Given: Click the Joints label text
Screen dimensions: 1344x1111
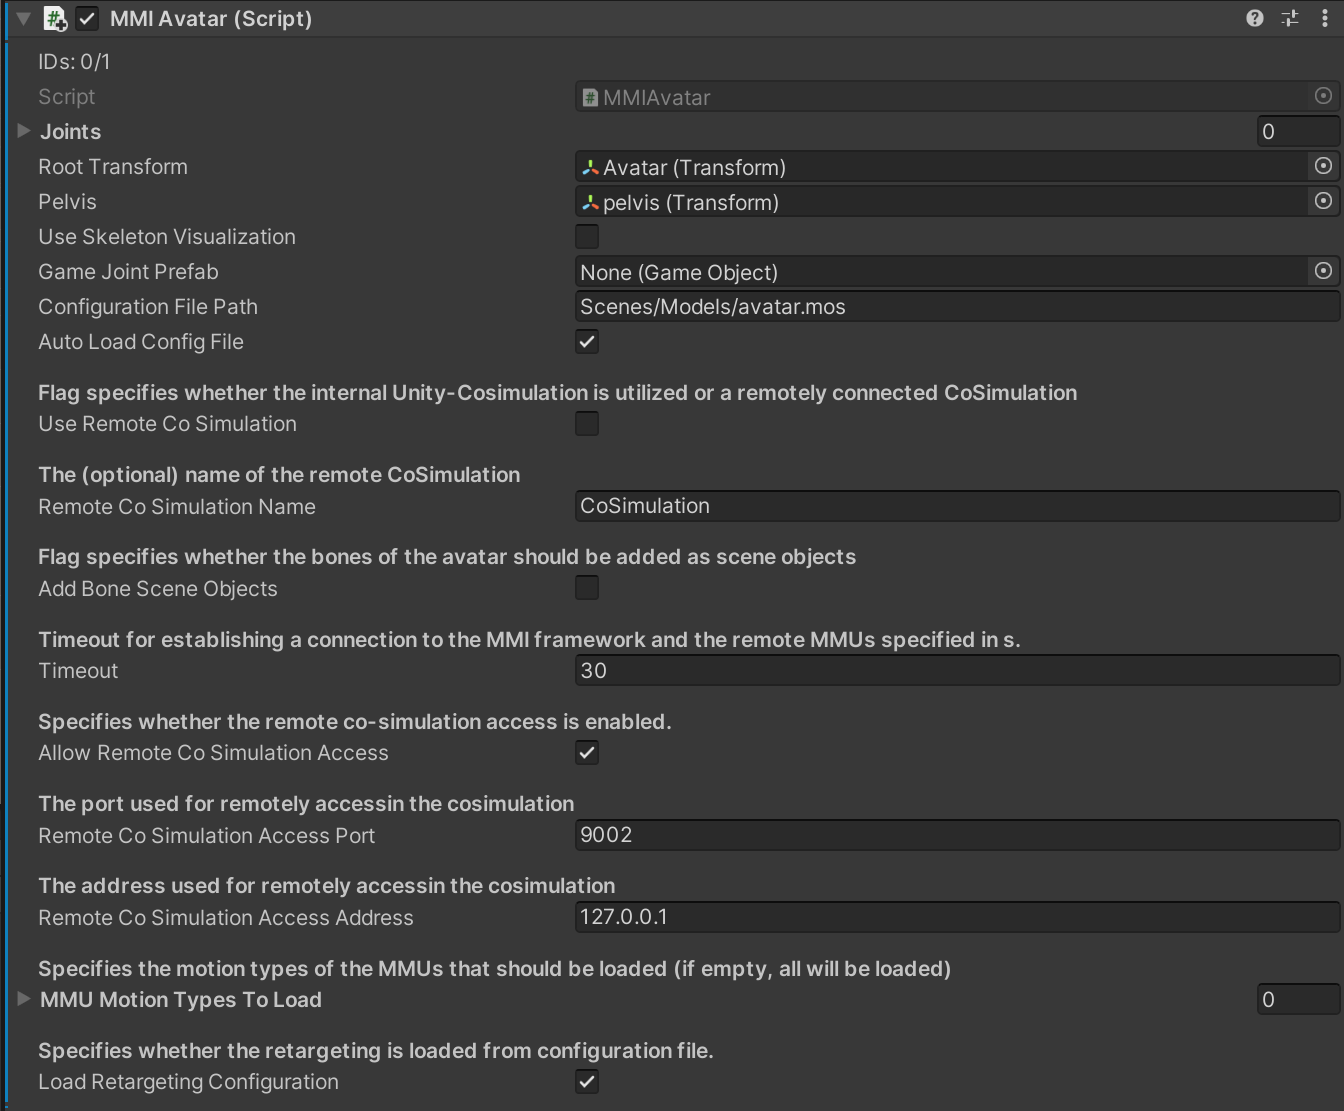Looking at the screenshot, I should 70,131.
